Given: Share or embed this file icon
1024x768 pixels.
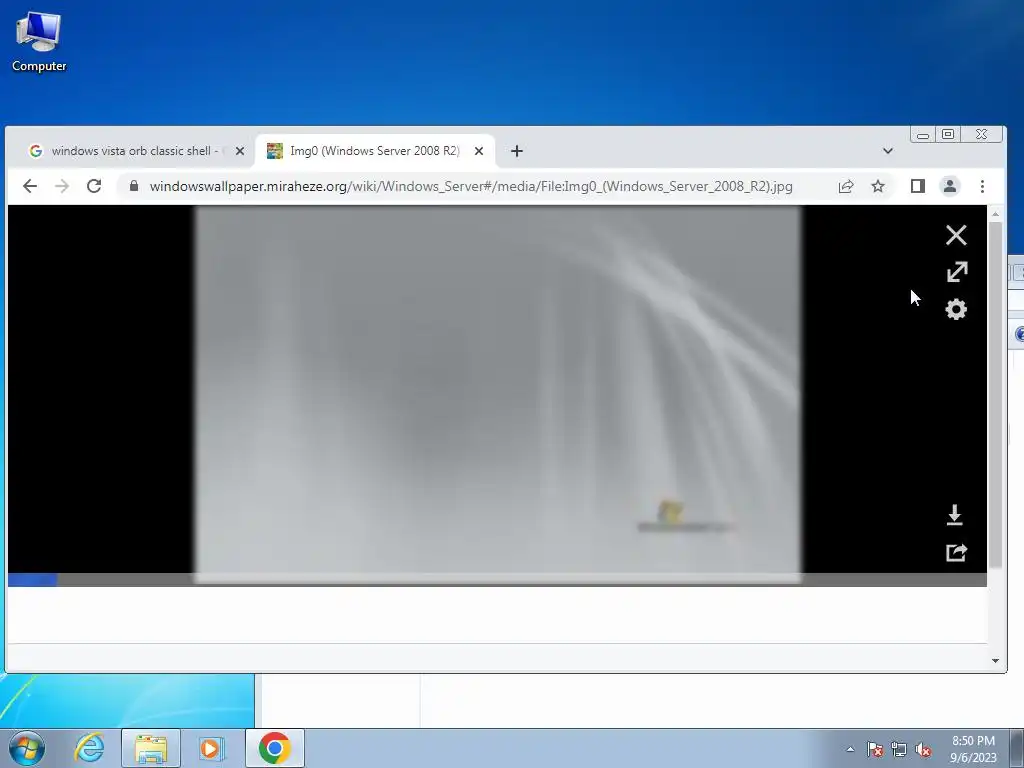Looking at the screenshot, I should [x=956, y=552].
